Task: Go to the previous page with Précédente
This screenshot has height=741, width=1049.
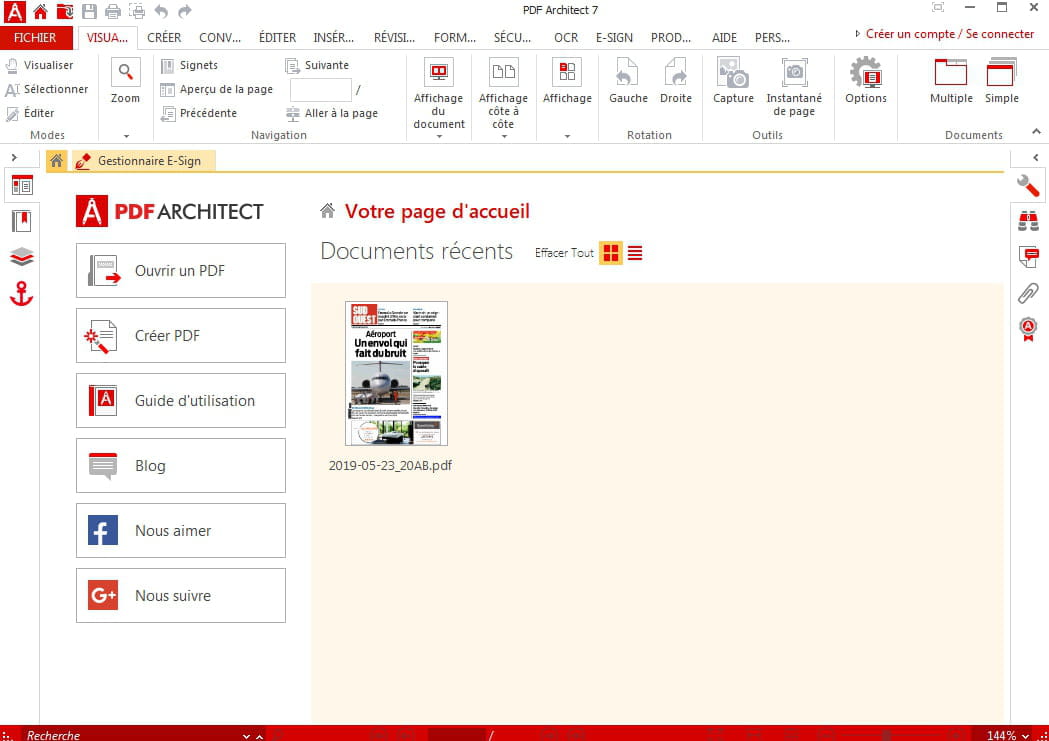Action: point(199,113)
